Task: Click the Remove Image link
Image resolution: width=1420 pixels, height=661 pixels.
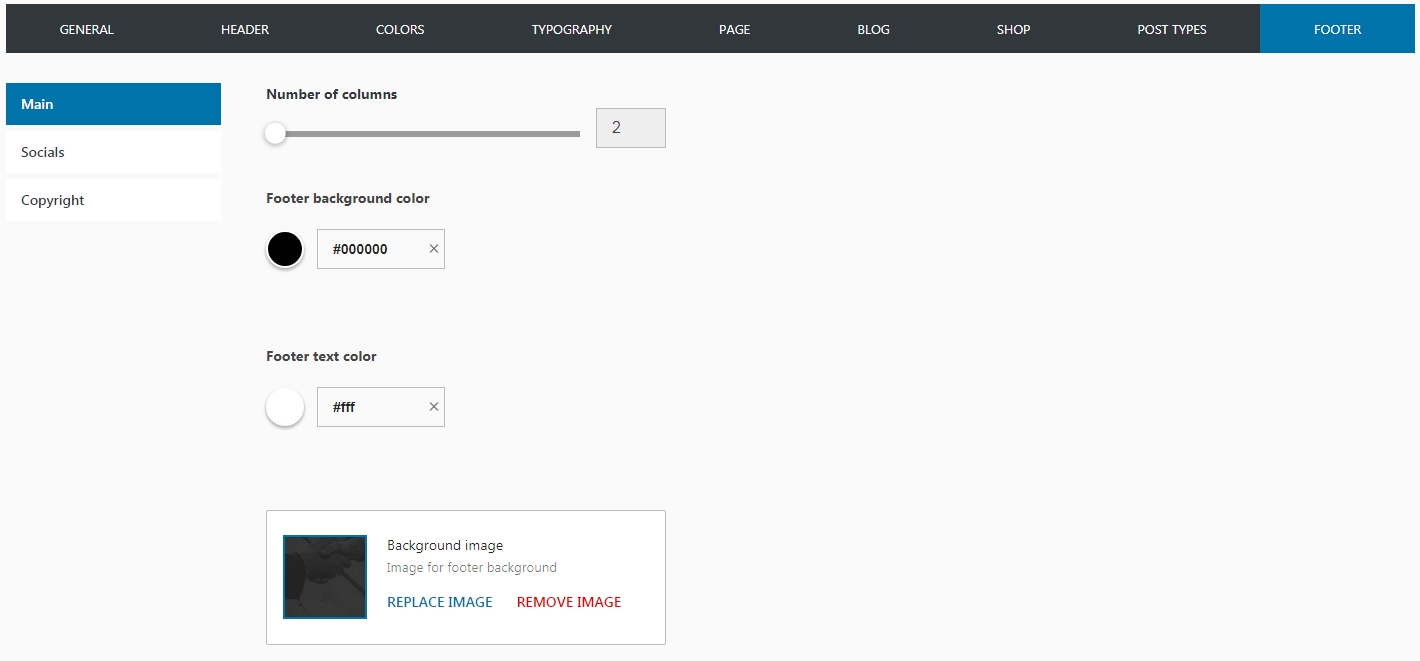Action: (568, 602)
